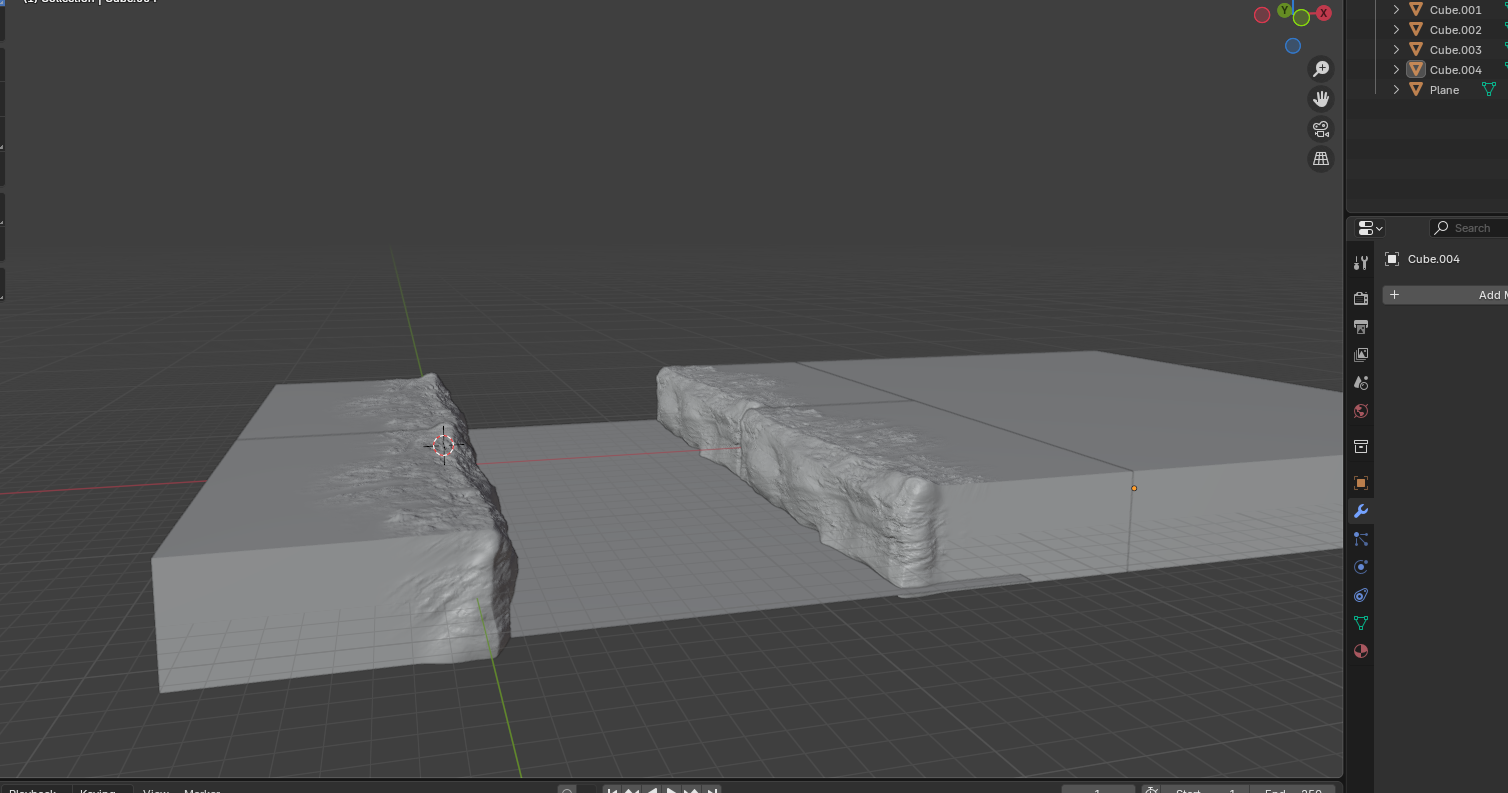
Task: Select Cube.001 name in the outliner
Action: pyautogui.click(x=1456, y=10)
